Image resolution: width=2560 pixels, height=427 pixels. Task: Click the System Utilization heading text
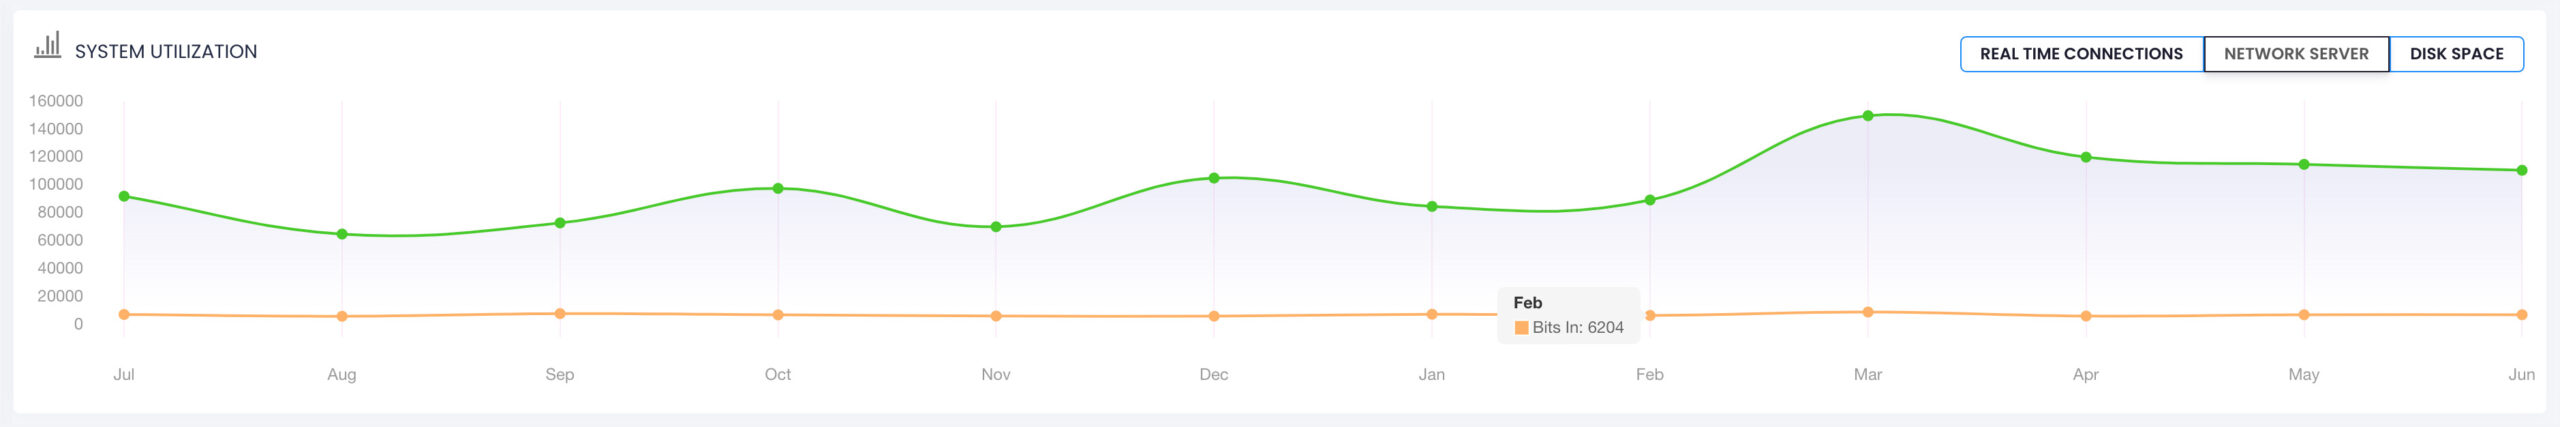pyautogui.click(x=166, y=52)
